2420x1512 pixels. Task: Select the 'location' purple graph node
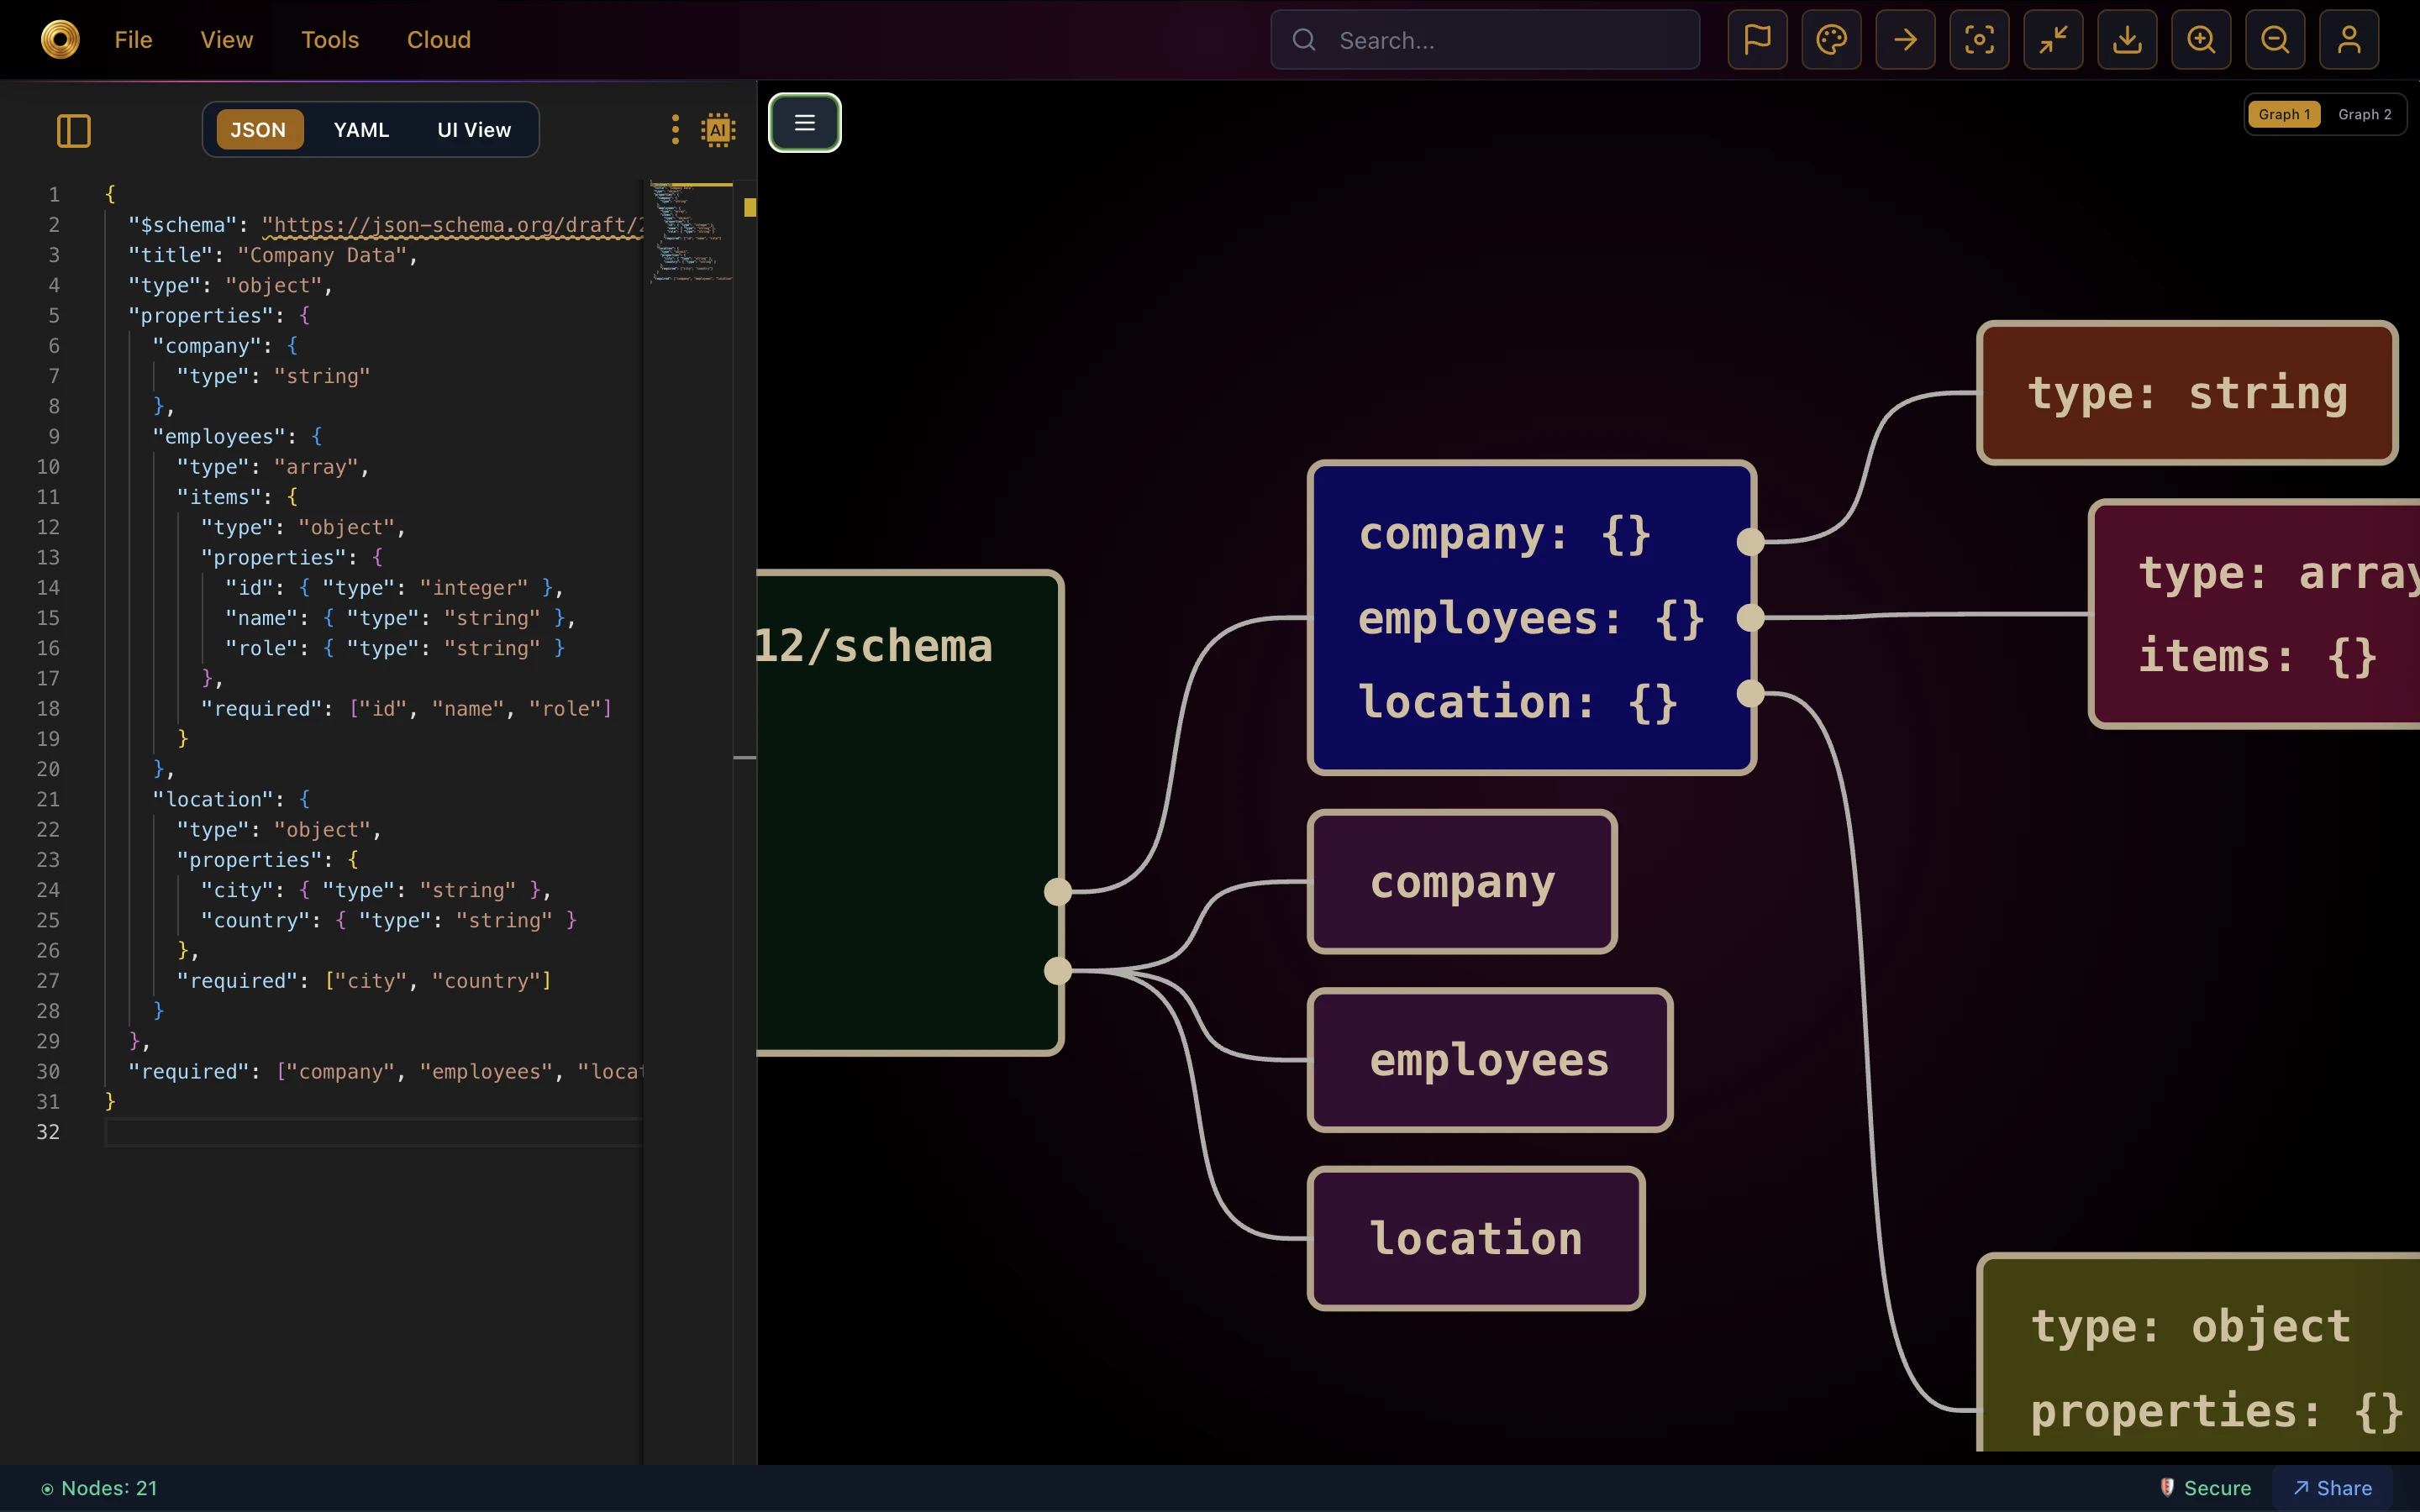tap(1476, 1238)
